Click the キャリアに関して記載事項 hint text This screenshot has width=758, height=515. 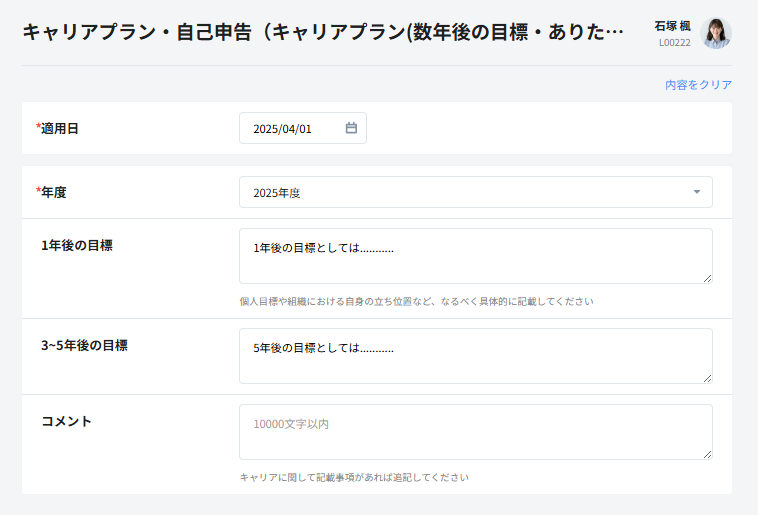click(x=354, y=477)
